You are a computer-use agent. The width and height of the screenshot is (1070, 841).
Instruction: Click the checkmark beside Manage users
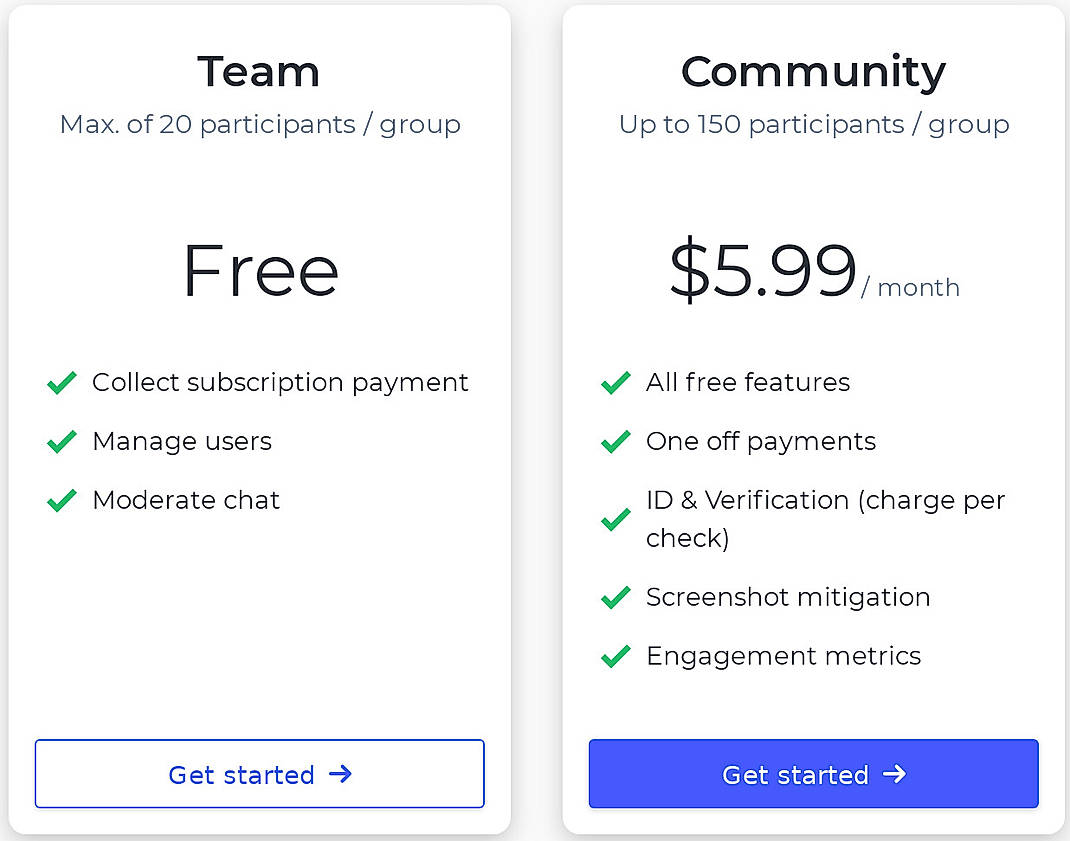pyautogui.click(x=61, y=442)
